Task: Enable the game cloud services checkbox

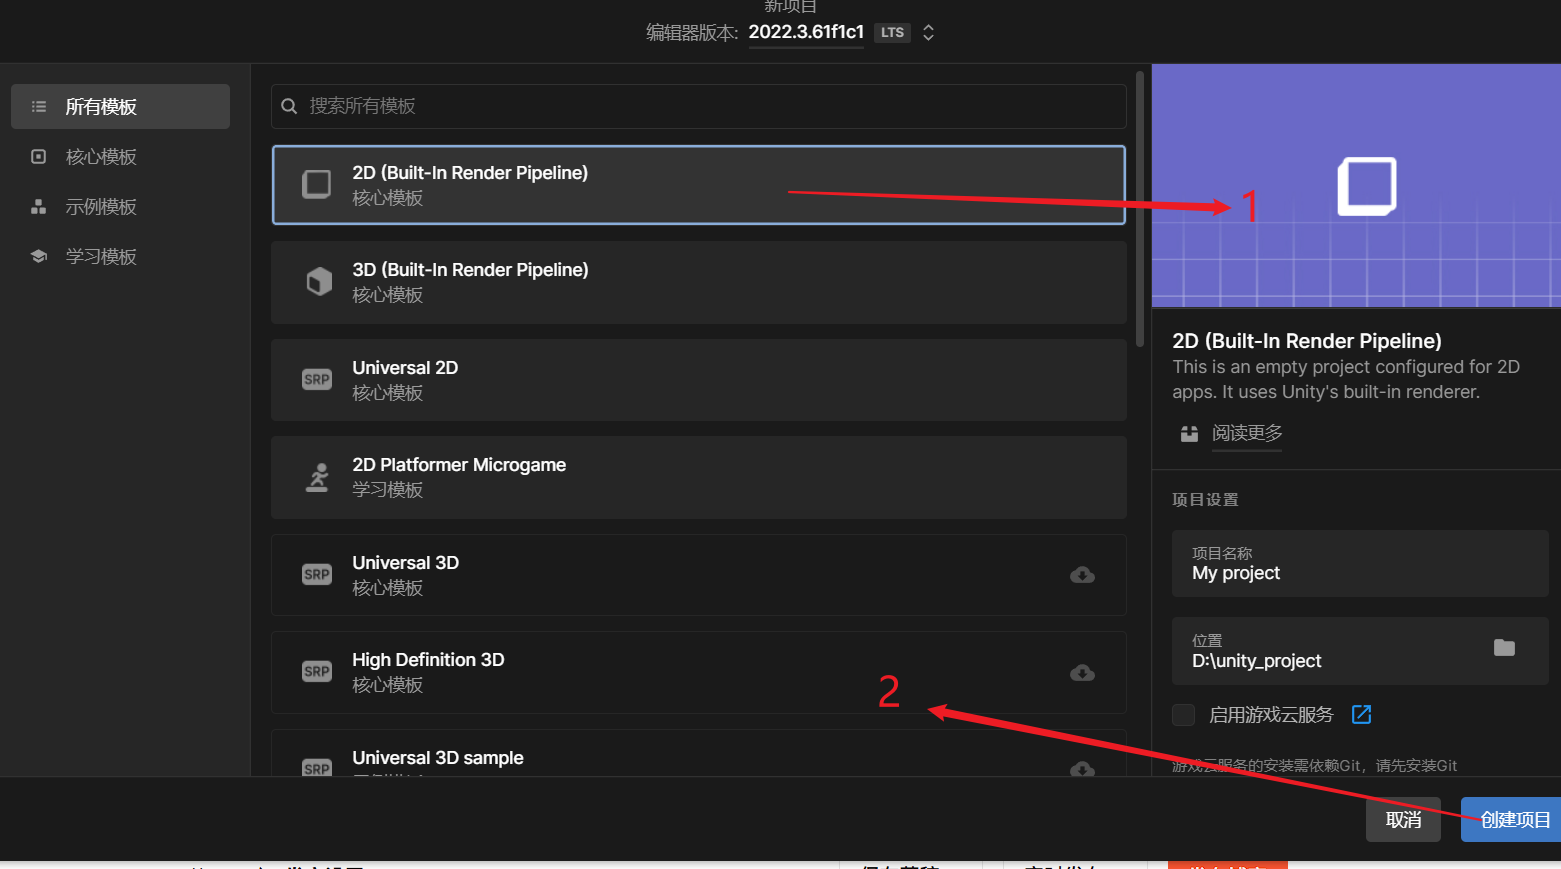Action: [1183, 714]
